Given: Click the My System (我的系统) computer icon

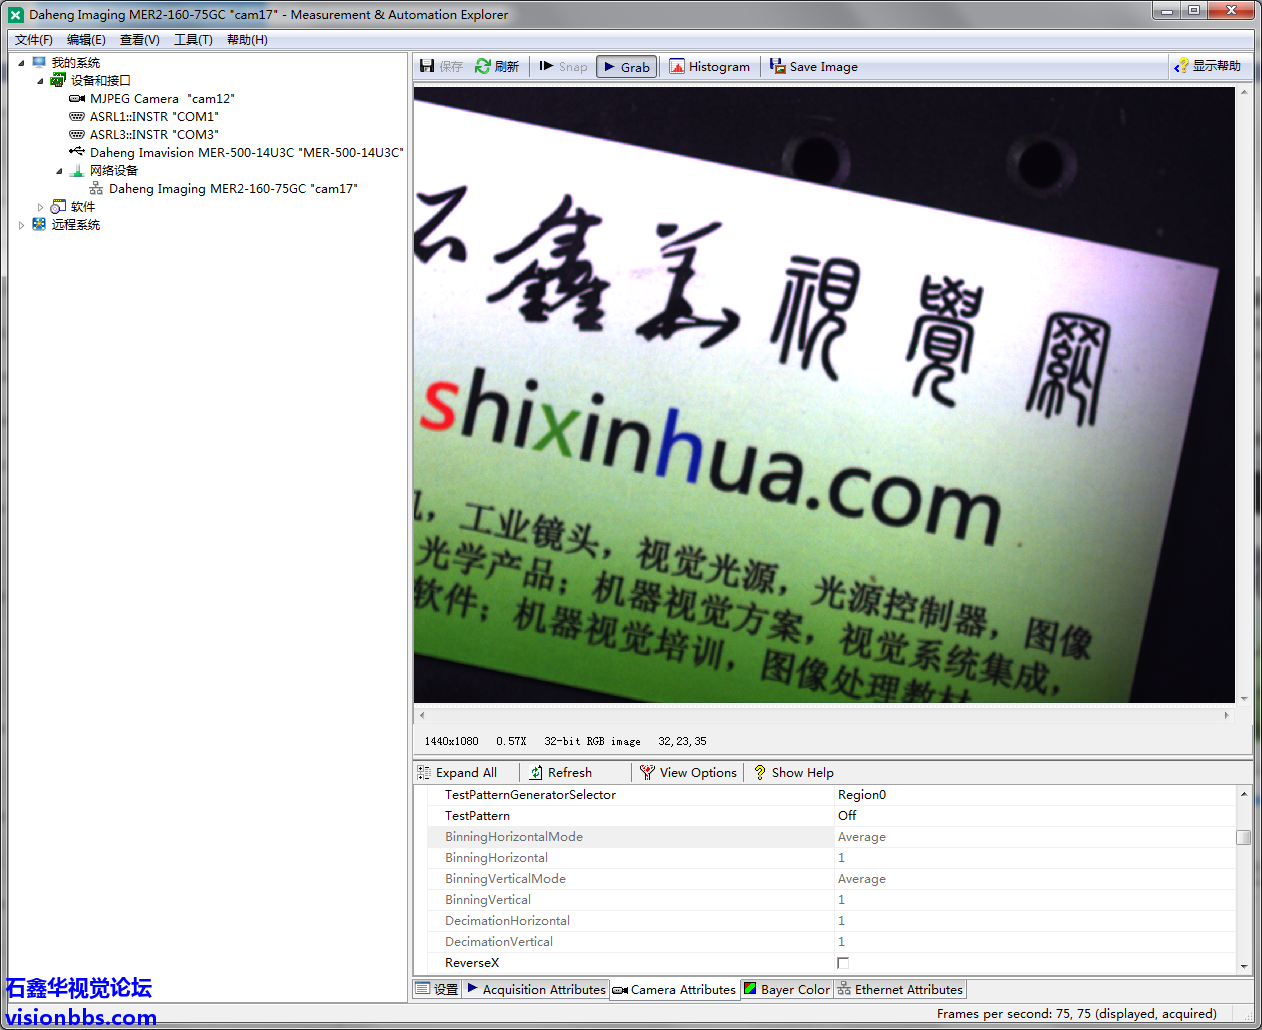Looking at the screenshot, I should [39, 62].
